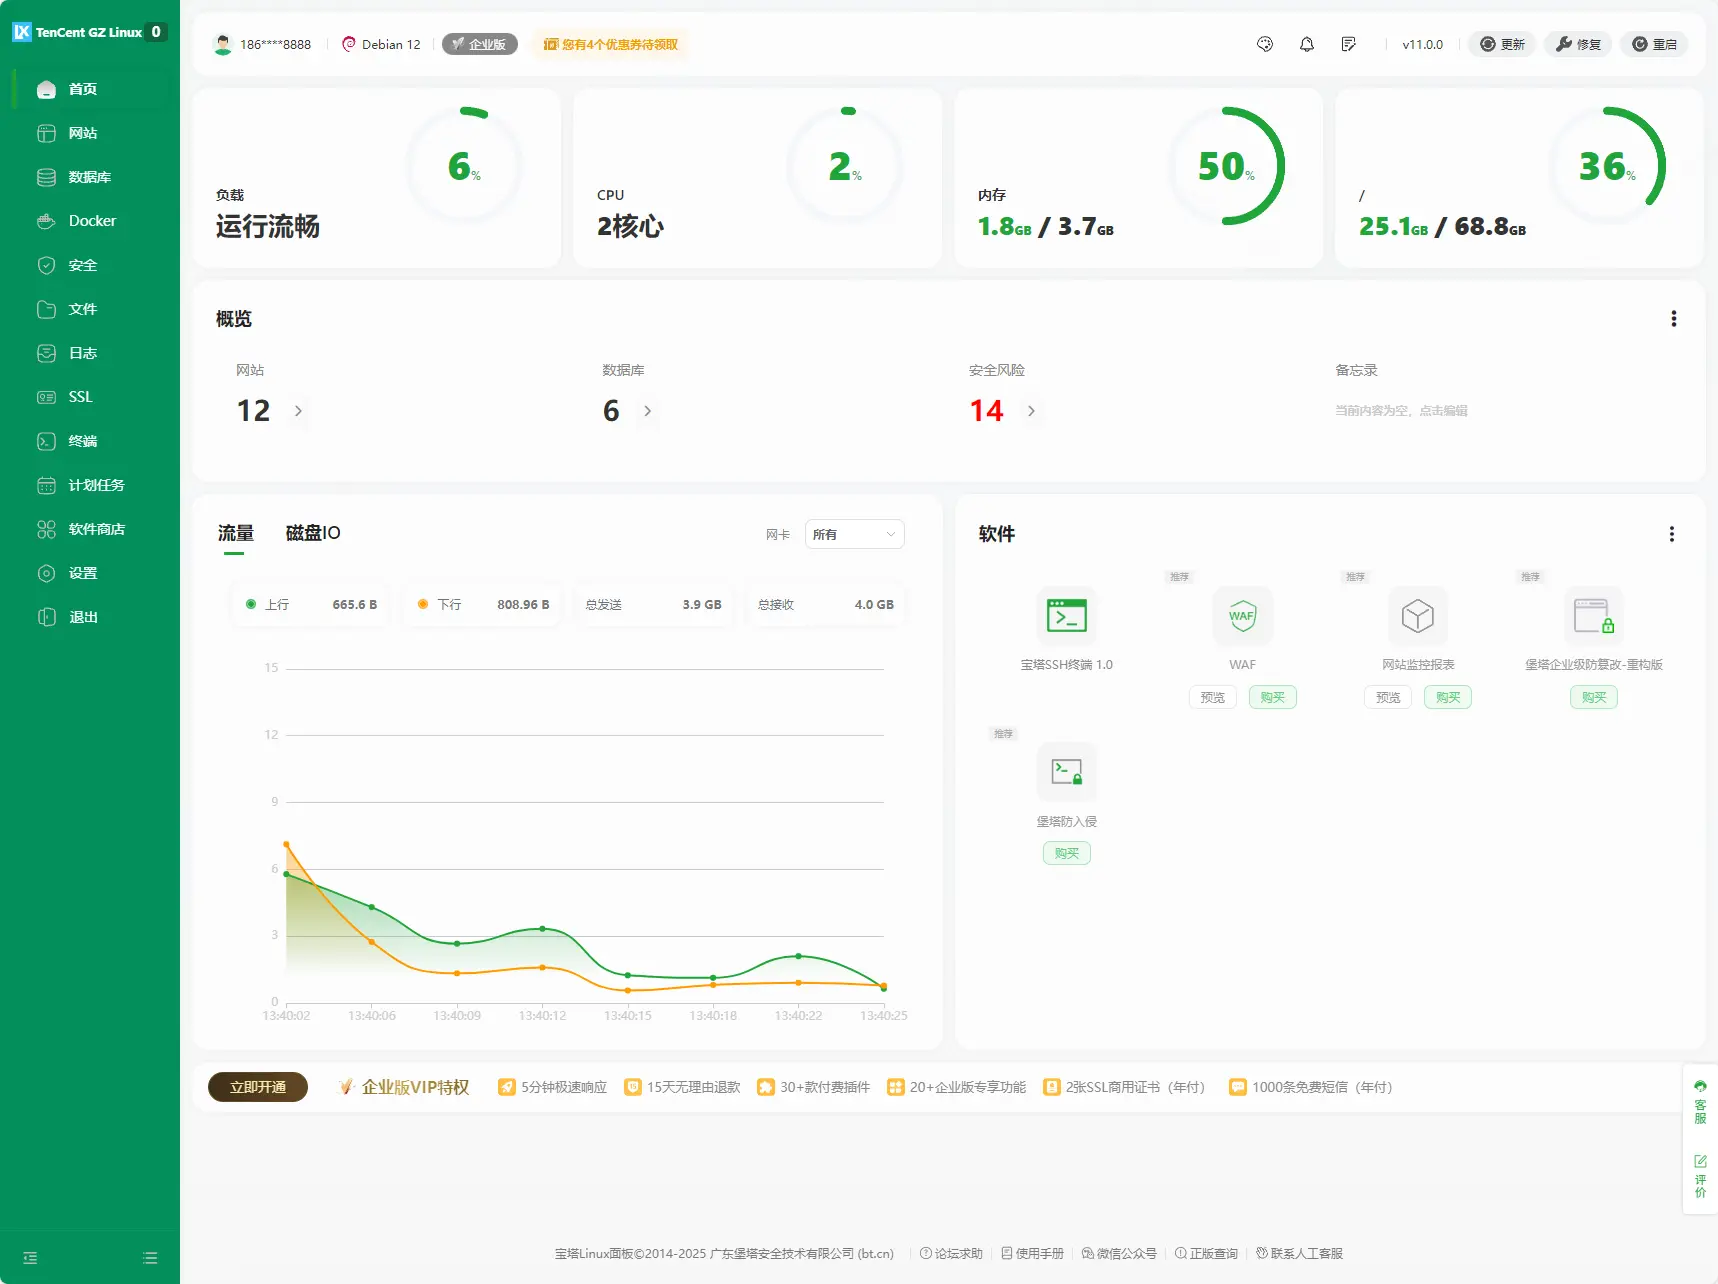
Task: Click the empty 备忘录 memo text to edit
Action: pyautogui.click(x=1401, y=411)
